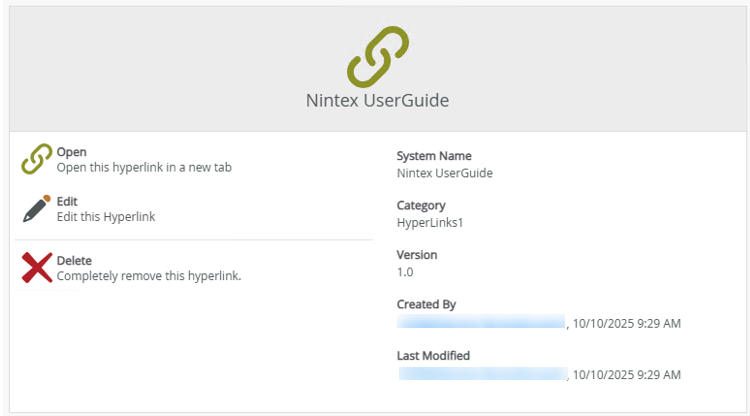Click the System Name field label

(x=434, y=156)
